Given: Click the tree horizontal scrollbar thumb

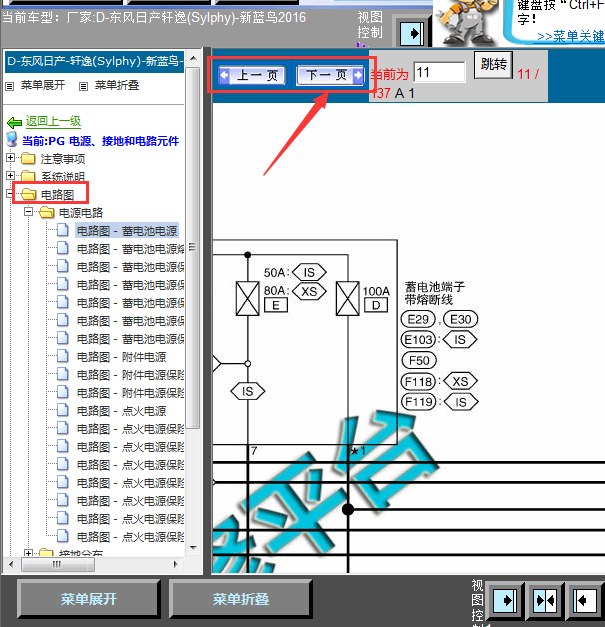Looking at the screenshot, I should coord(57,564).
